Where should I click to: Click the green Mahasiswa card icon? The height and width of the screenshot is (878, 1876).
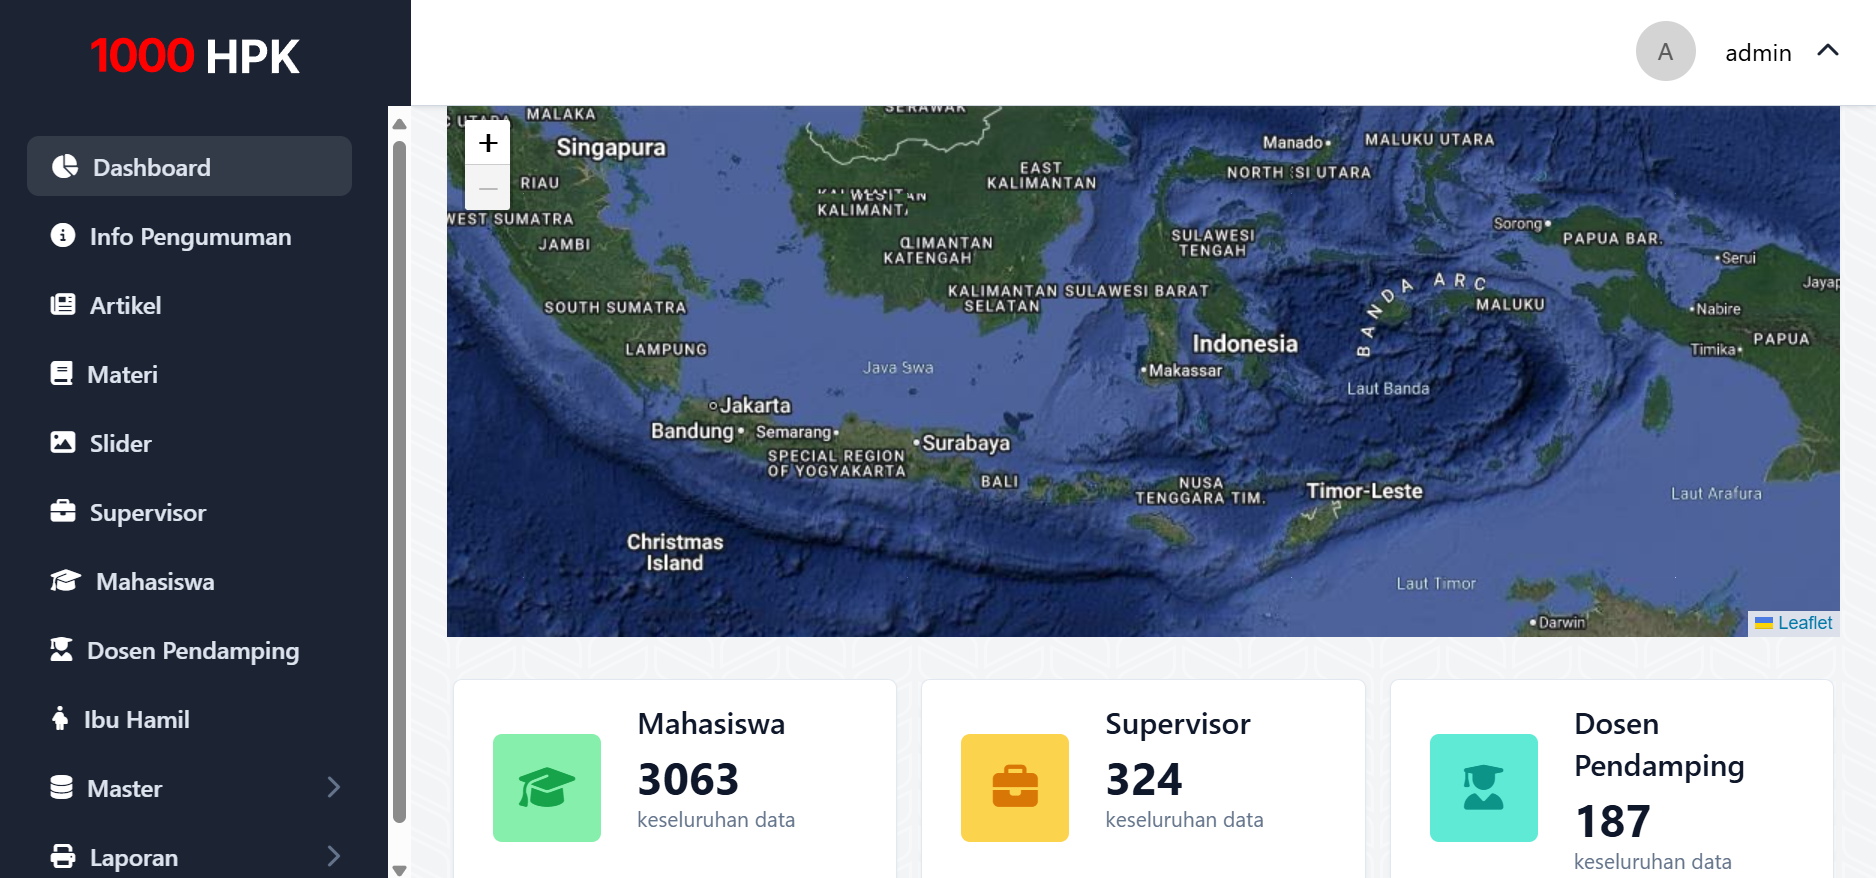click(x=547, y=788)
